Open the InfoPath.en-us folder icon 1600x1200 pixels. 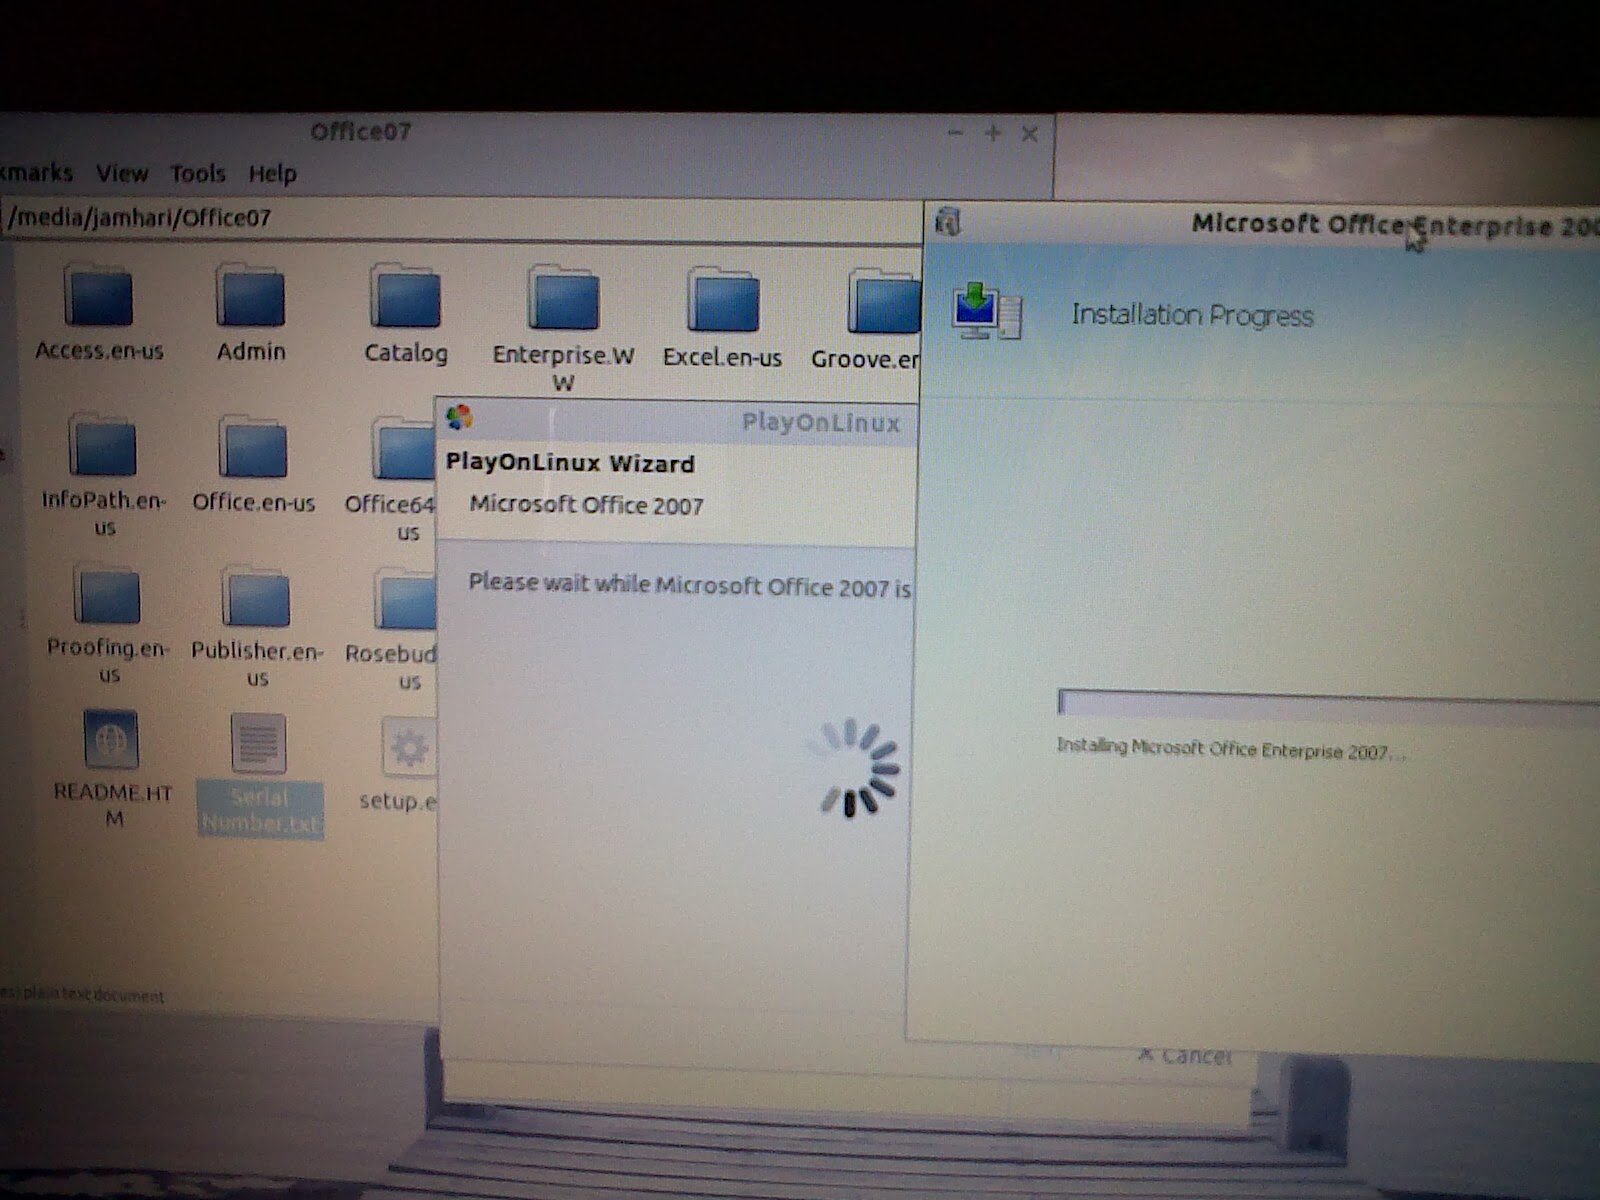click(x=102, y=445)
